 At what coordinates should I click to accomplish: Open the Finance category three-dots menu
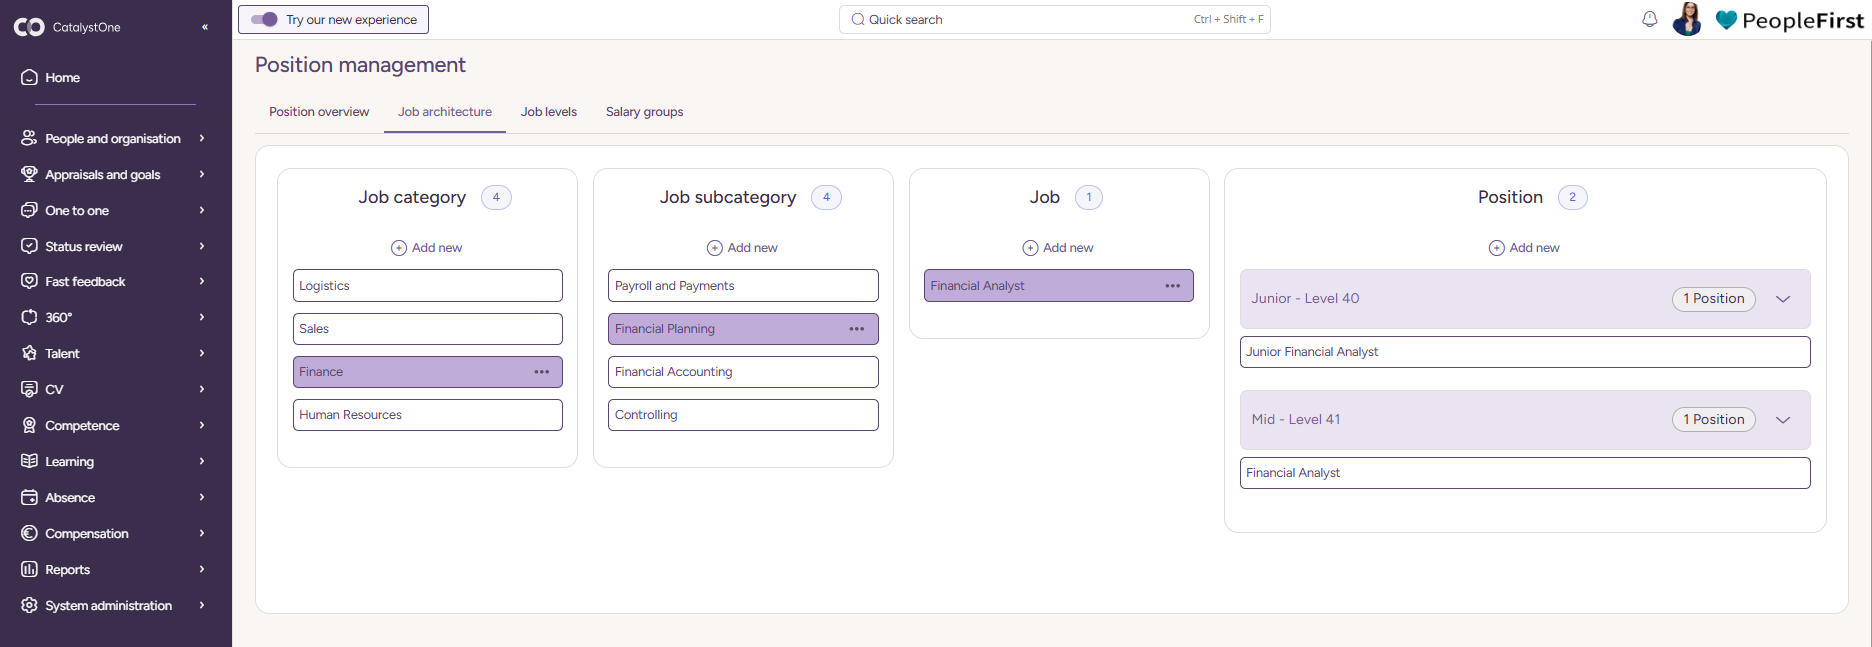point(542,372)
